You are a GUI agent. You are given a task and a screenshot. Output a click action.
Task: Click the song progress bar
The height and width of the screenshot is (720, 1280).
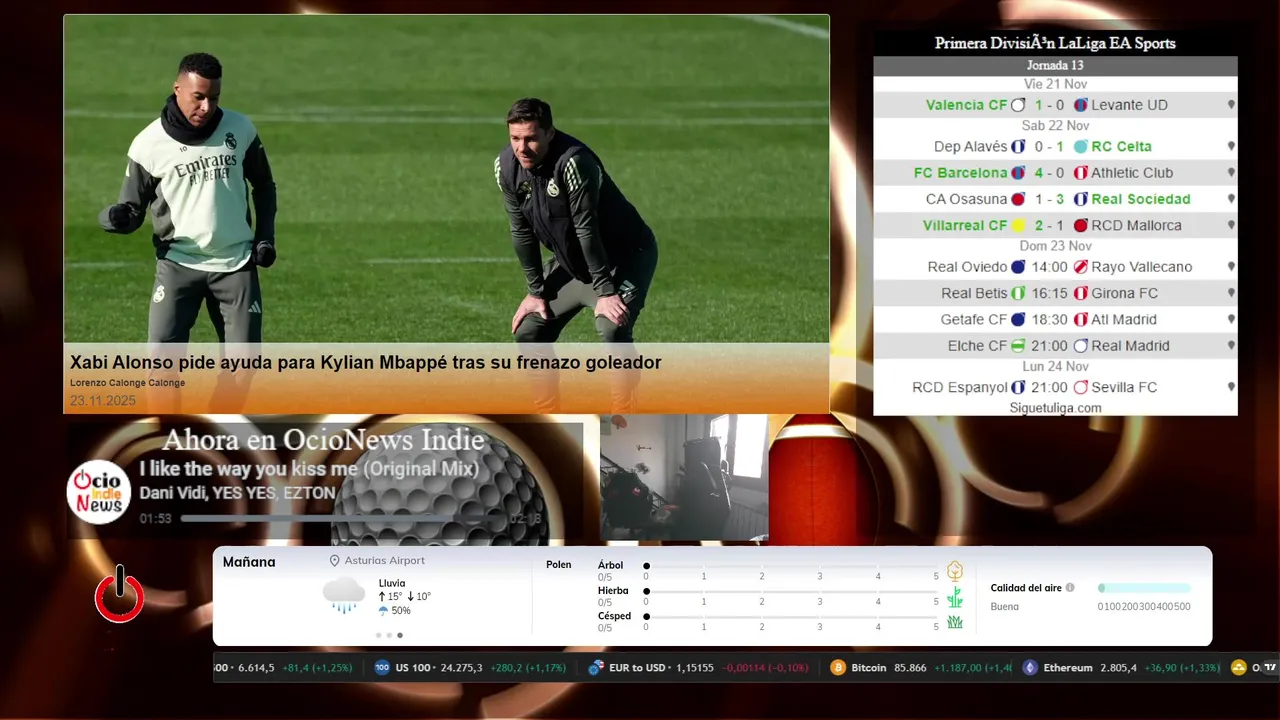click(x=342, y=519)
